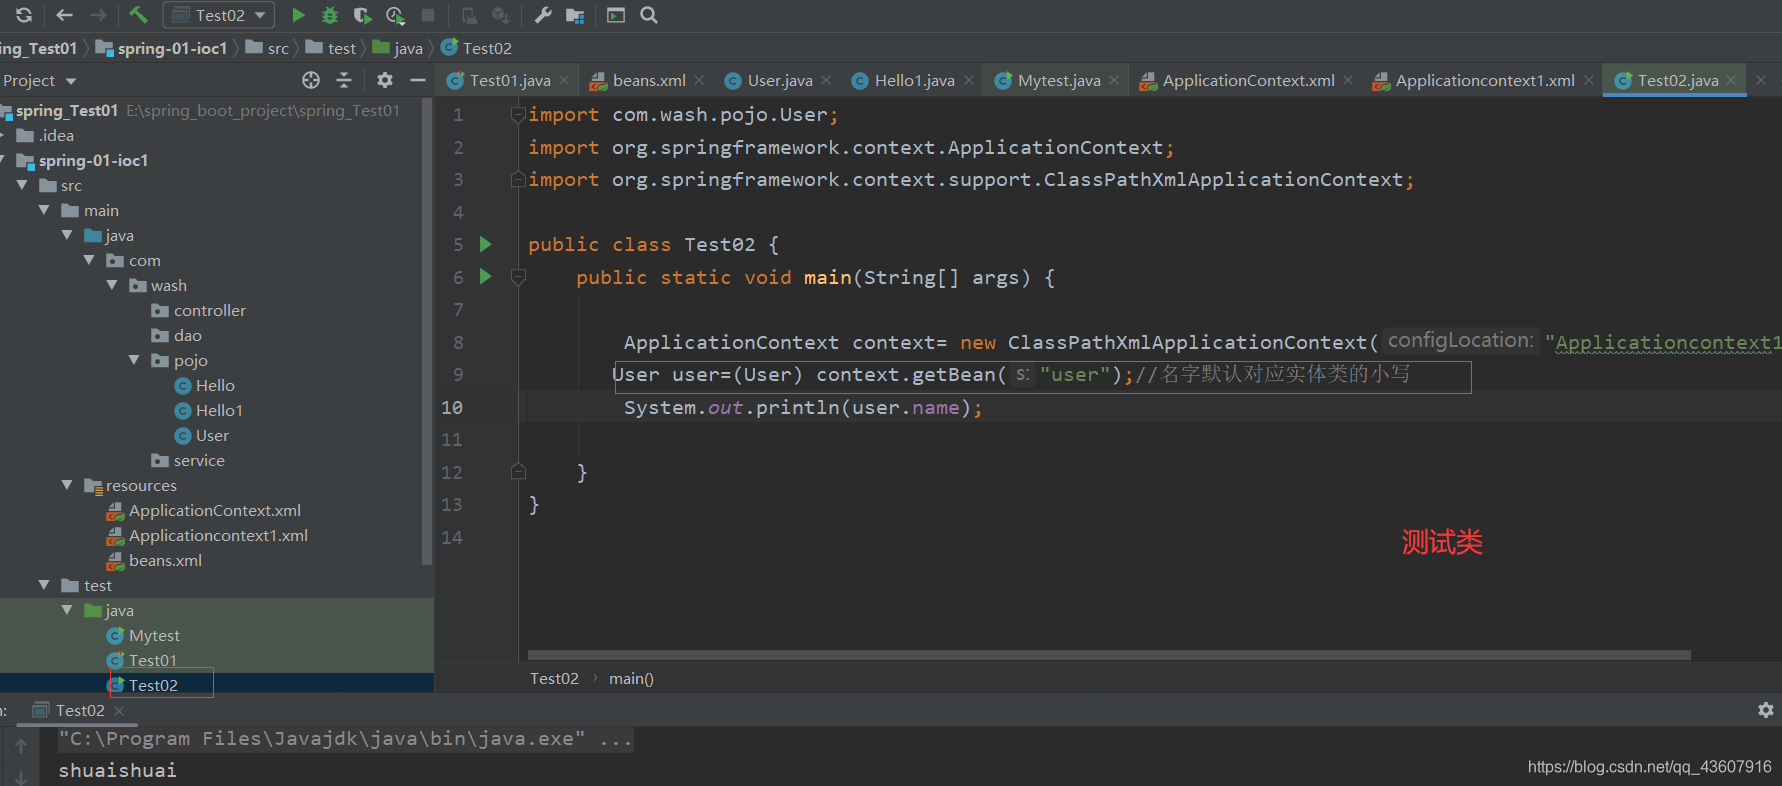Image resolution: width=1782 pixels, height=786 pixels.
Task: Select dao package in tree
Action: pyautogui.click(x=176, y=335)
